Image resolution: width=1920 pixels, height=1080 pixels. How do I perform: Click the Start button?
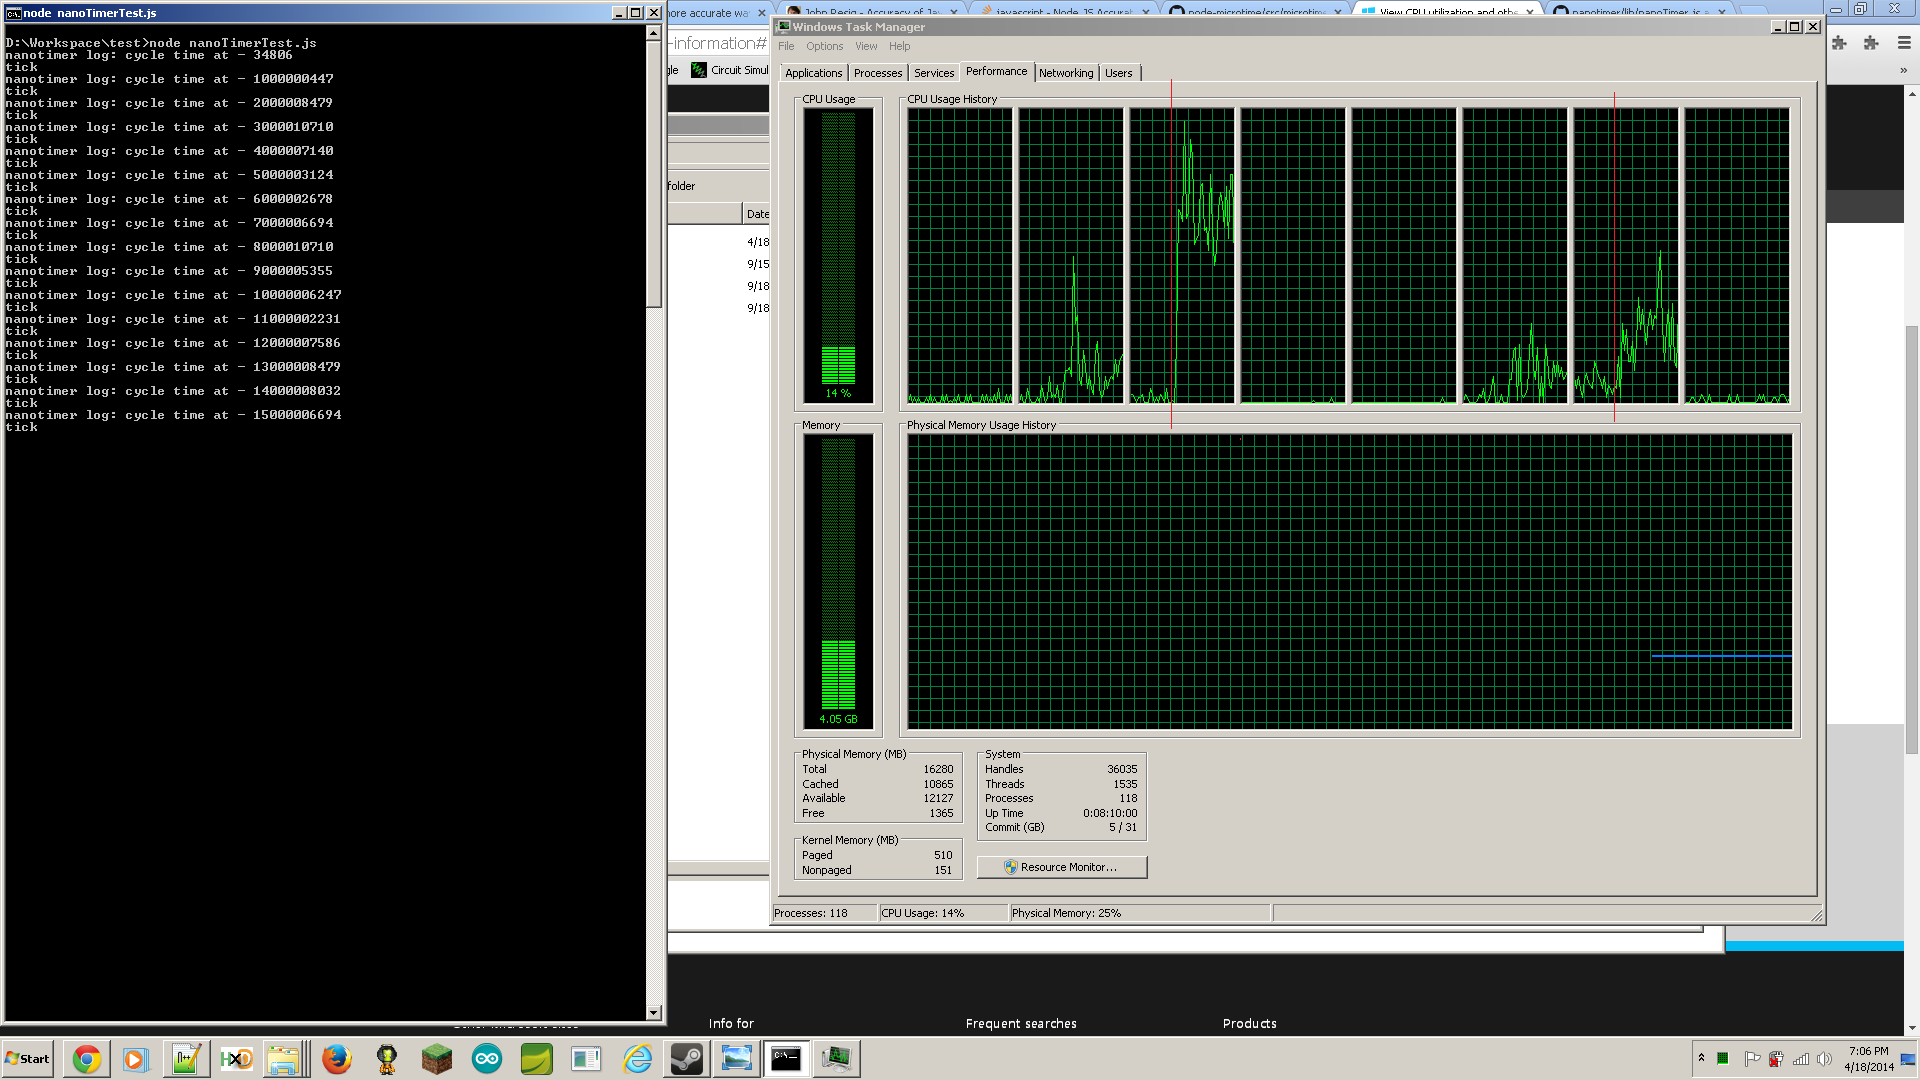pyautogui.click(x=28, y=1059)
